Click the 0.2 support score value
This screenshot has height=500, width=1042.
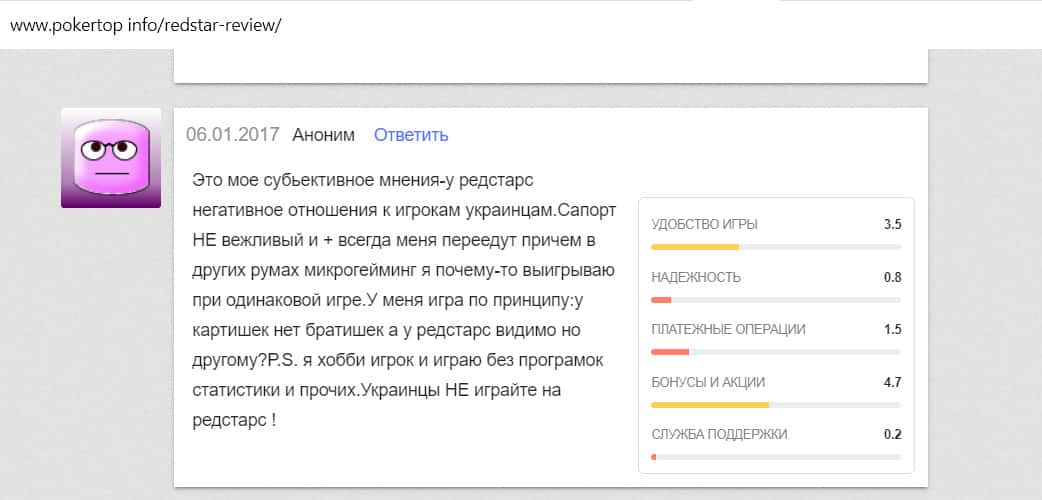(892, 434)
